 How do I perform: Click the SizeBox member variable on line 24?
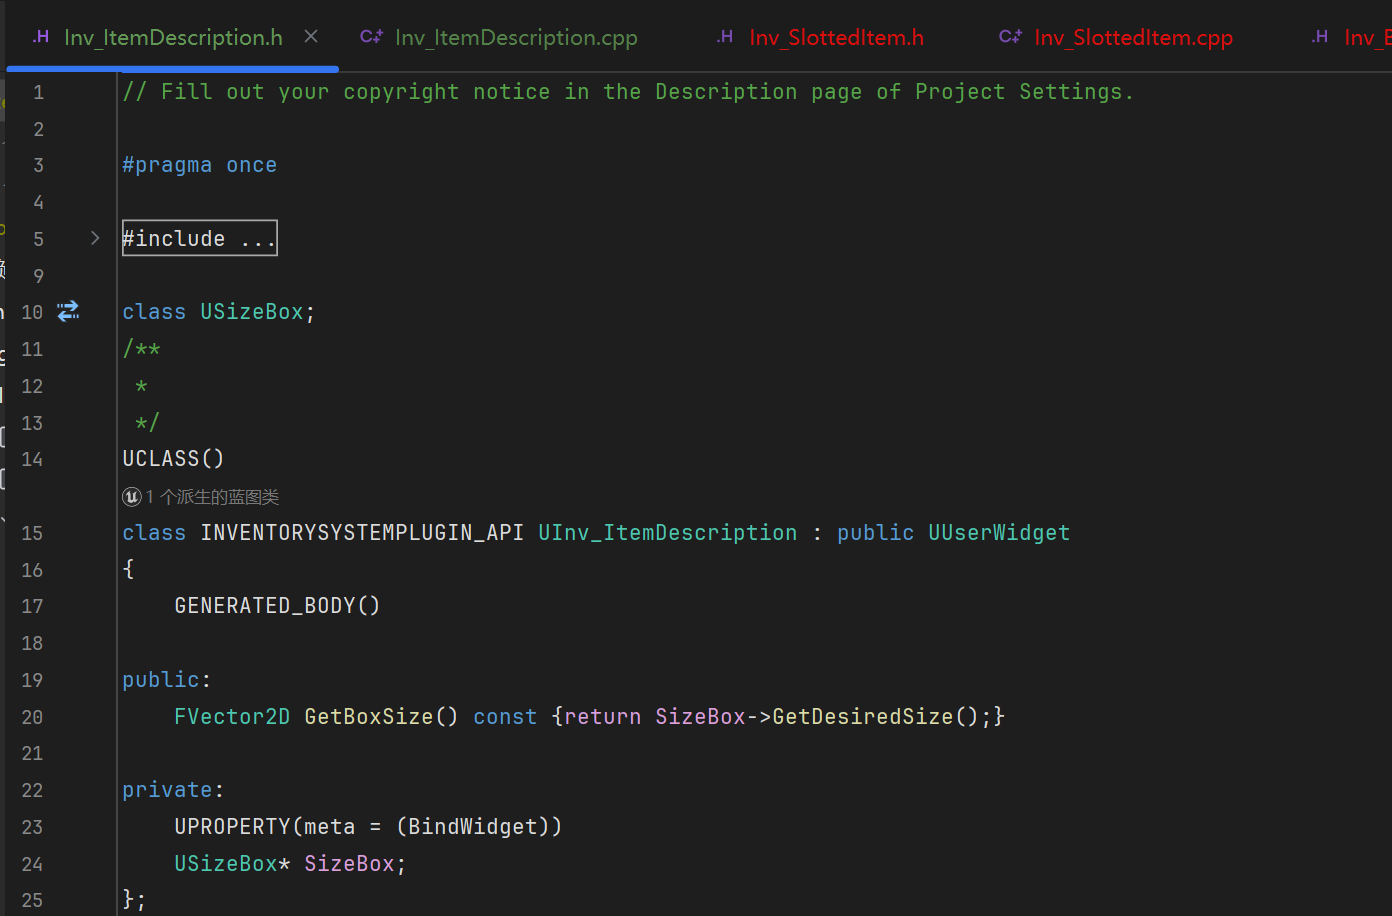click(349, 864)
